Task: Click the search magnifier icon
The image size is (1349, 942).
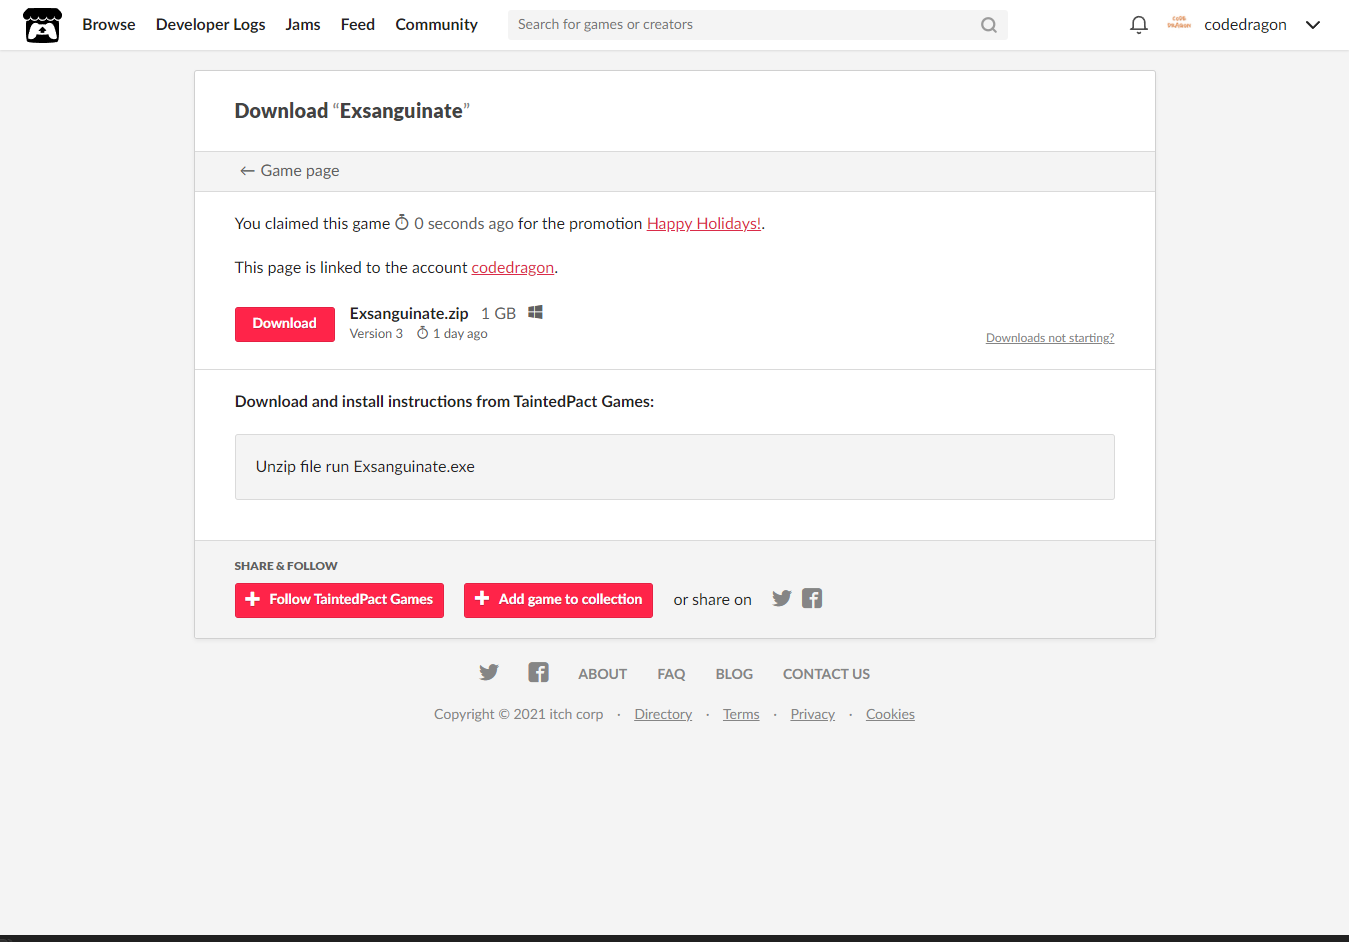Action: point(989,25)
